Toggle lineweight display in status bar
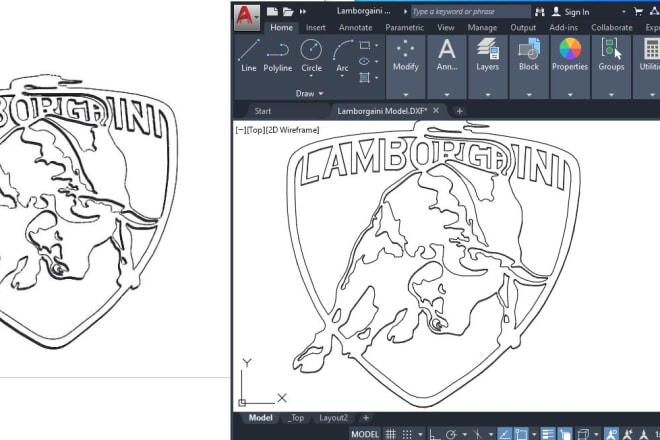The height and width of the screenshot is (440, 660). pyautogui.click(x=547, y=434)
